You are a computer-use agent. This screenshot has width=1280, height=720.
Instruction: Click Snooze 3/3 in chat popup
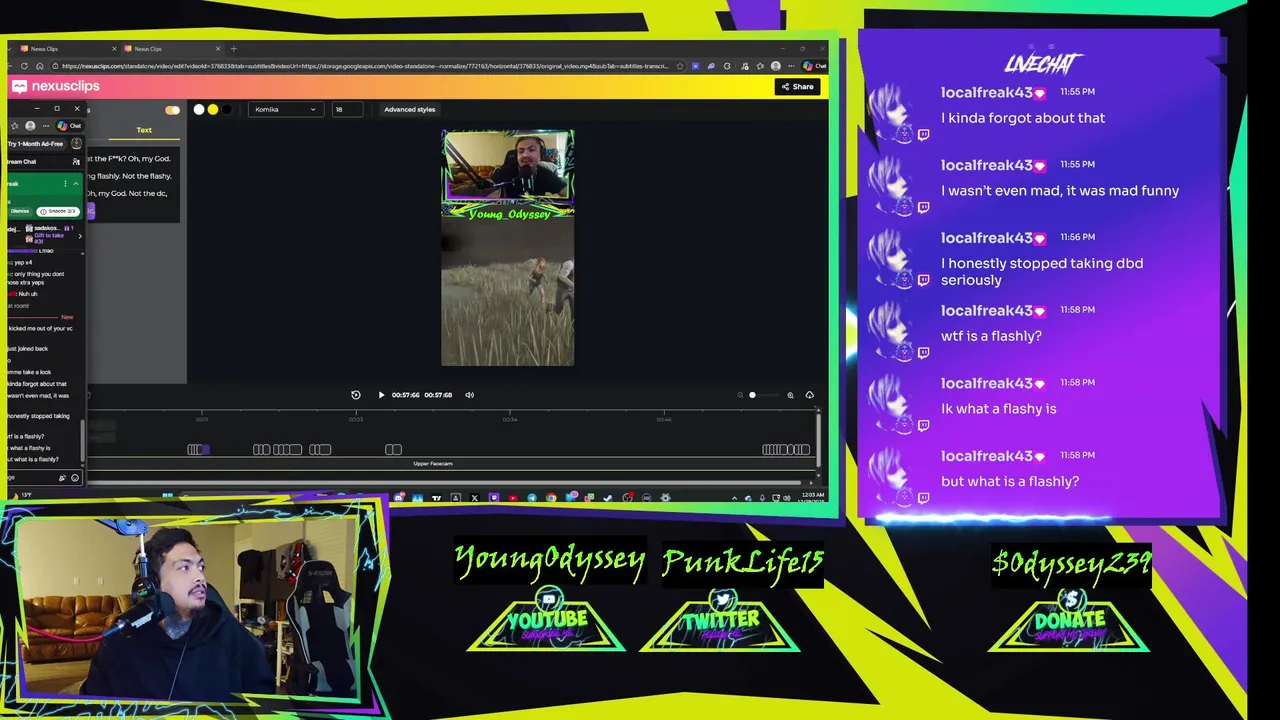58,211
